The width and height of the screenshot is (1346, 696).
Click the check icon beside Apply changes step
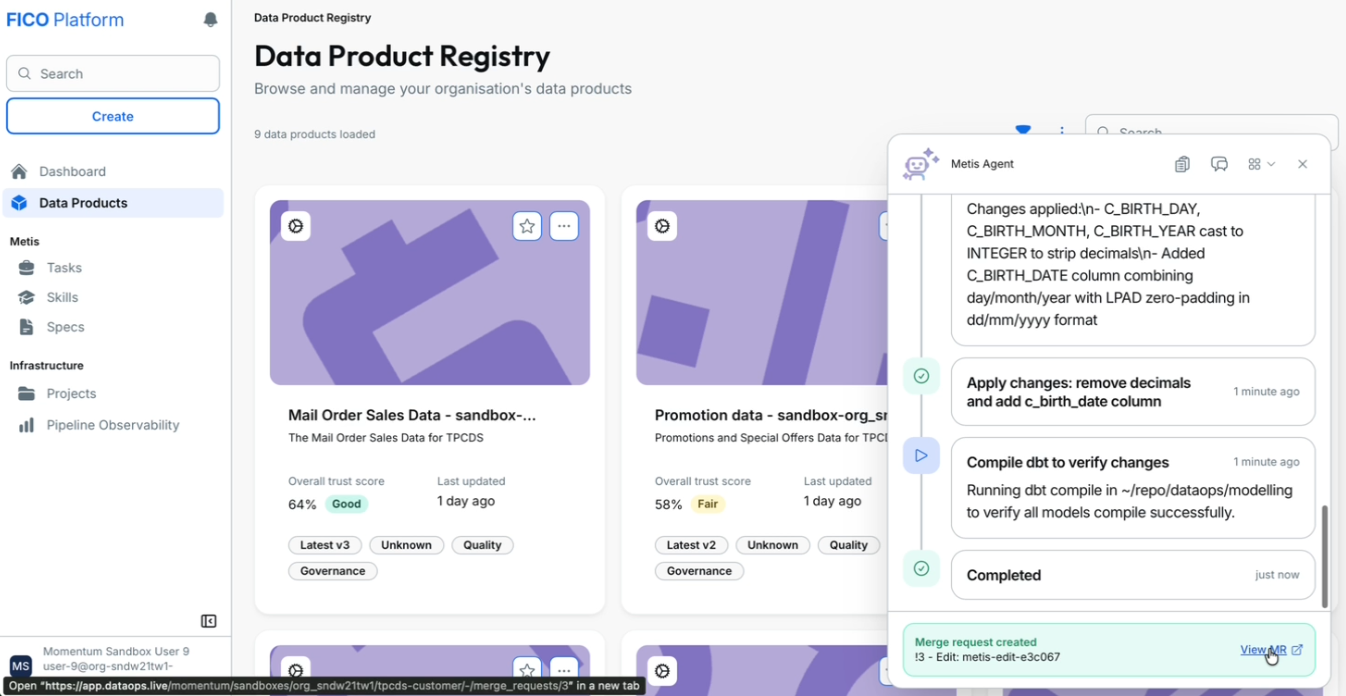921,376
